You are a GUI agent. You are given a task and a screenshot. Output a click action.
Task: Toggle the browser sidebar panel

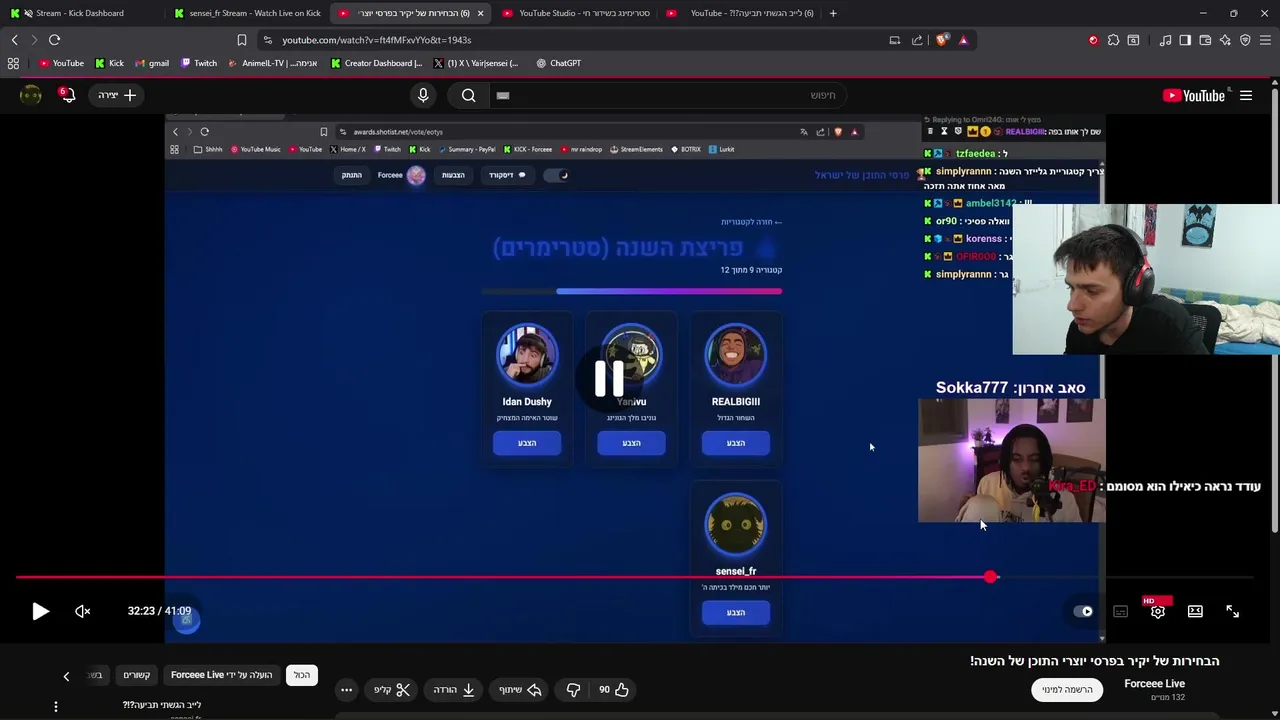(1185, 40)
